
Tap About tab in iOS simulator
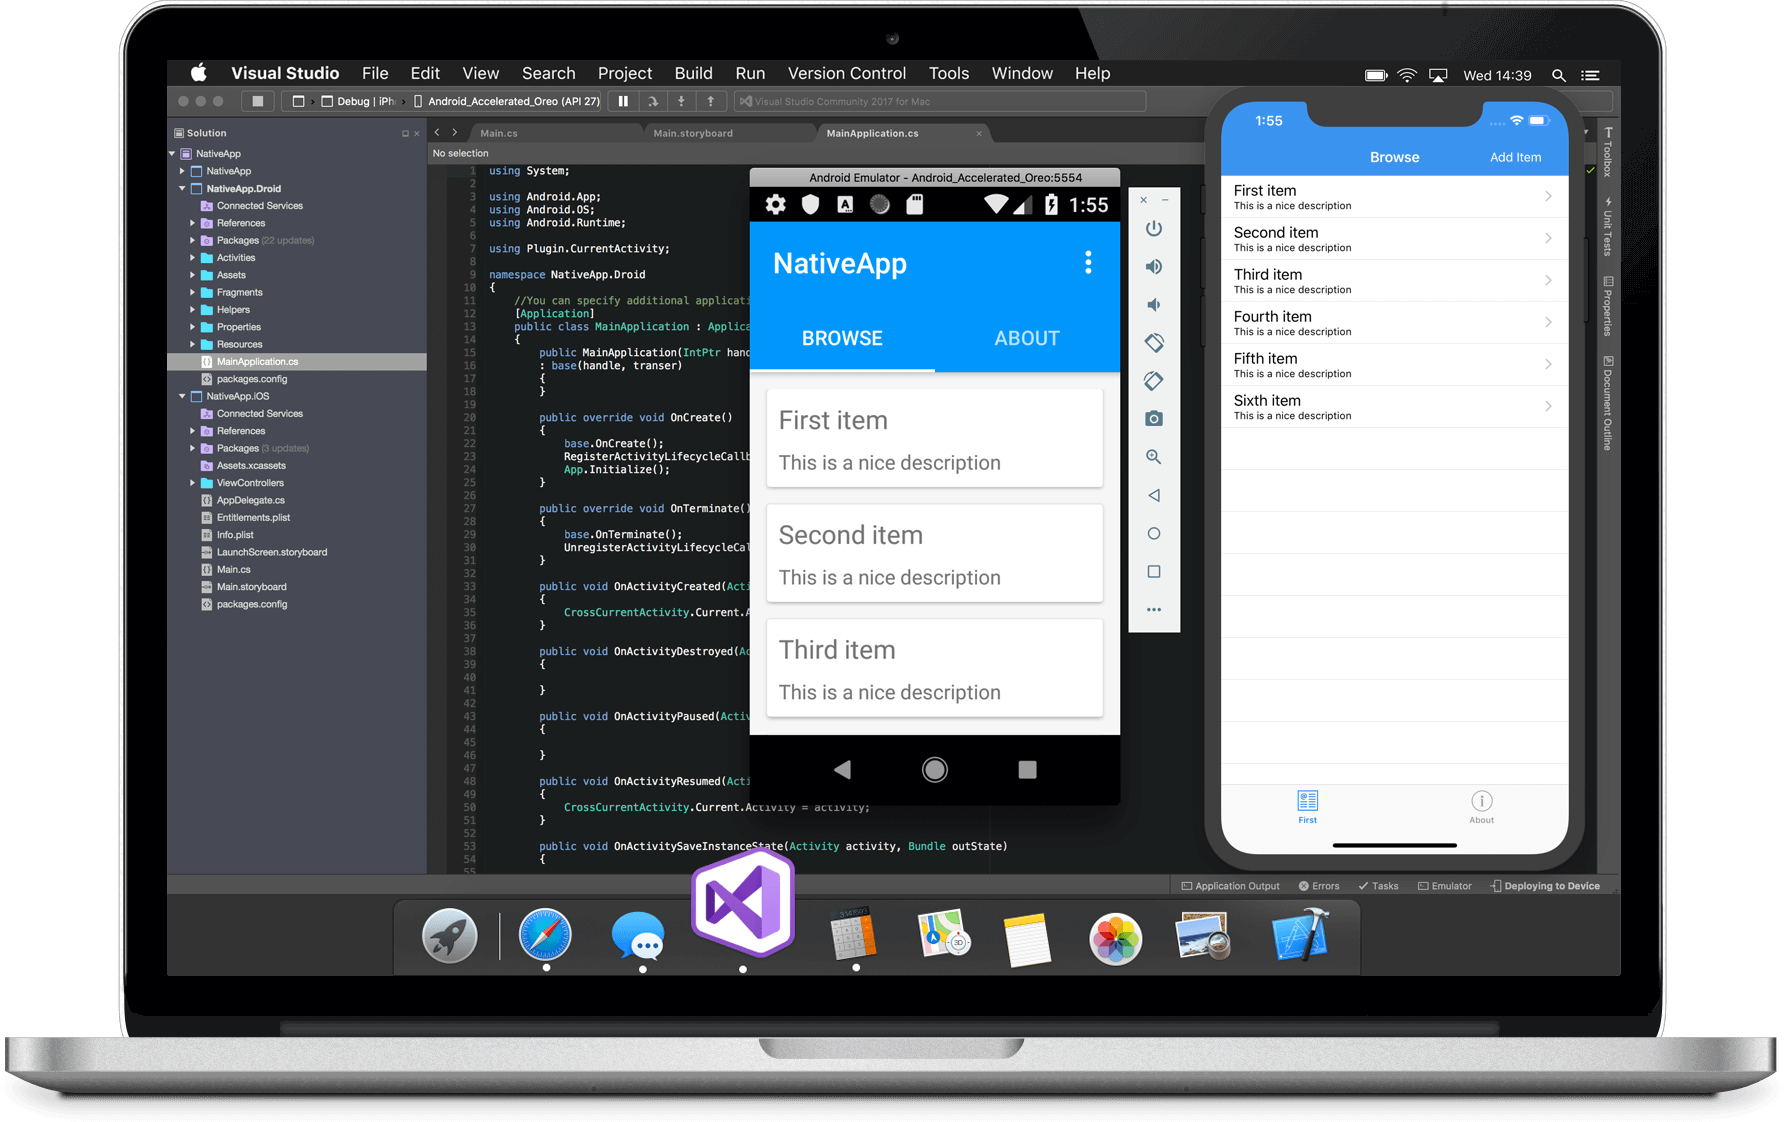point(1481,807)
